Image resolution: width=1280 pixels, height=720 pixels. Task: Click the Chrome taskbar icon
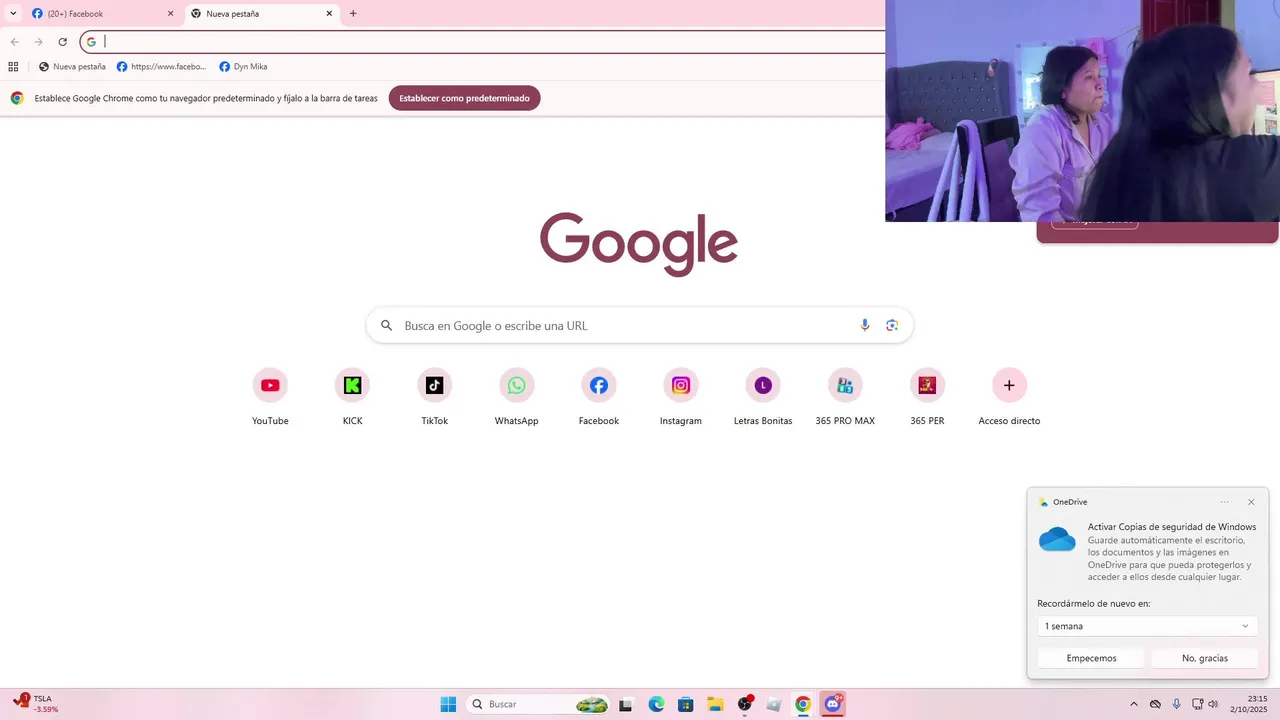(803, 704)
